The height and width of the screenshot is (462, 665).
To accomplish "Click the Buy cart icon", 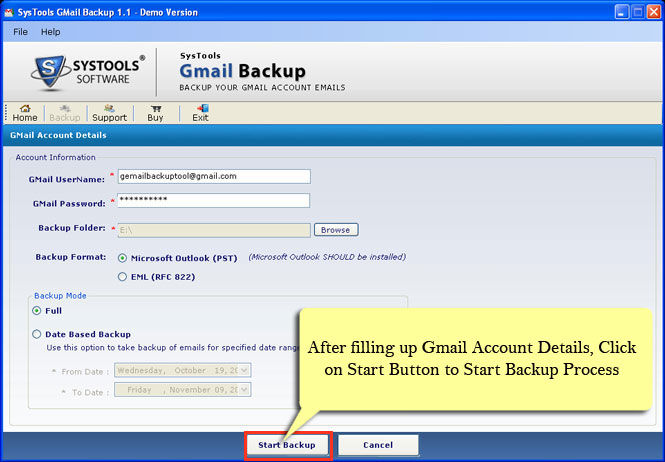I will tap(155, 113).
